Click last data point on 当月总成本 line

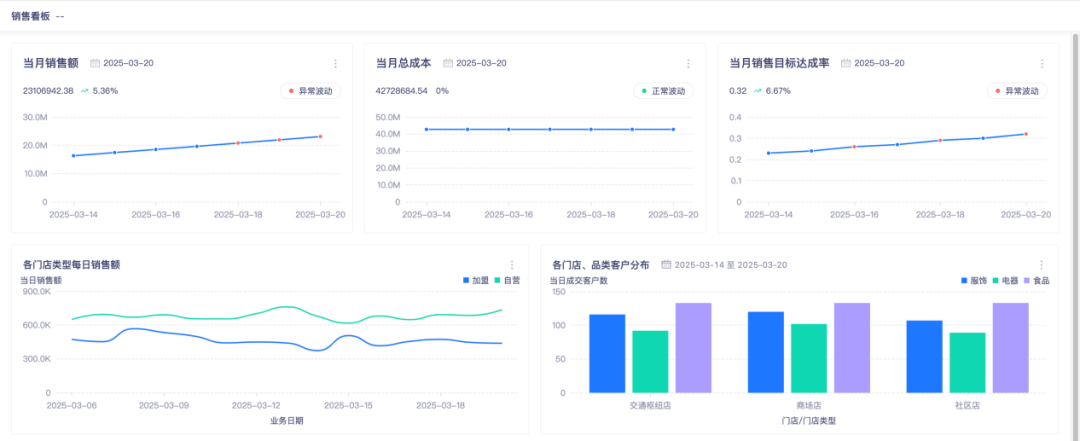pos(673,130)
